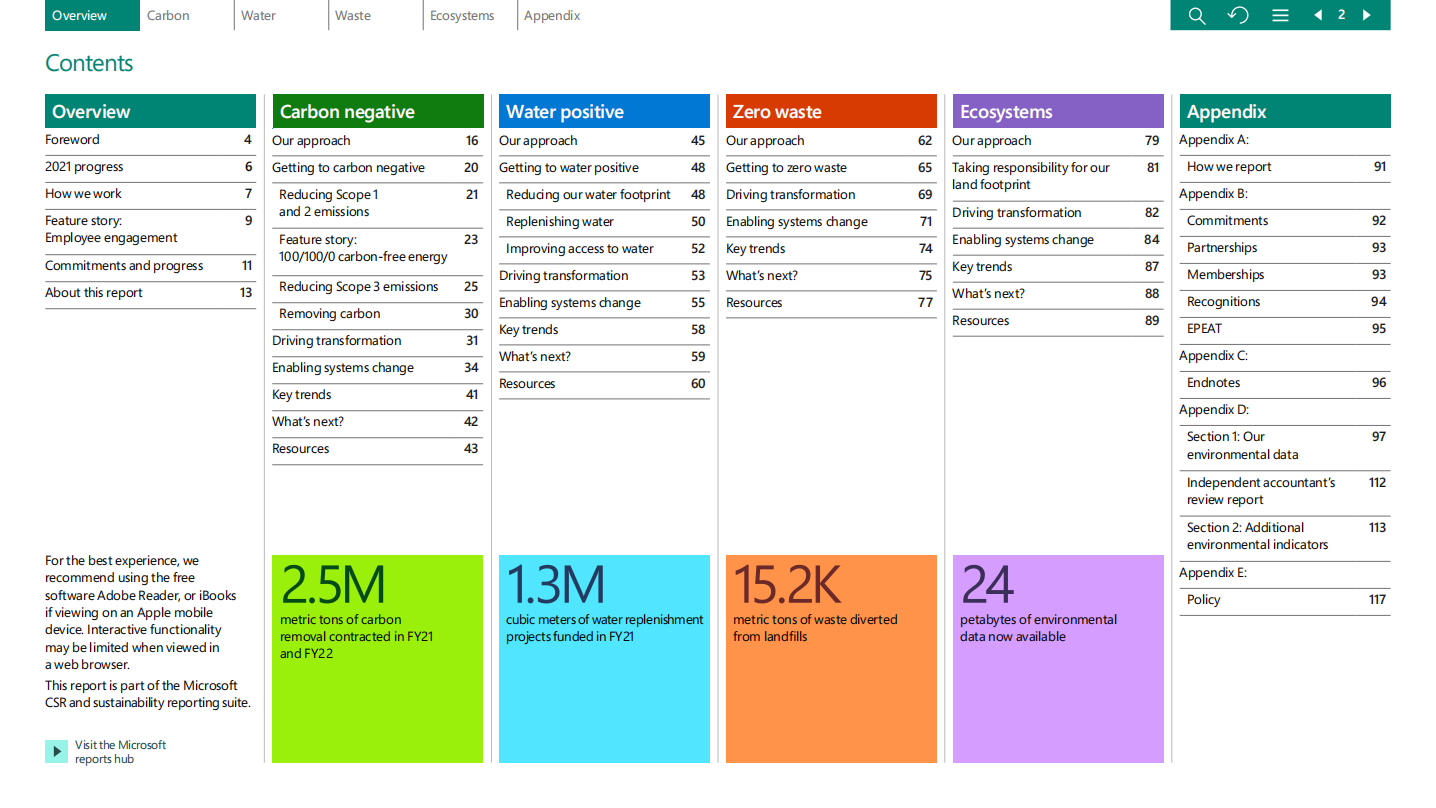Click the Carbon negative section header
Screen dimensions: 1436x808
coord(377,111)
